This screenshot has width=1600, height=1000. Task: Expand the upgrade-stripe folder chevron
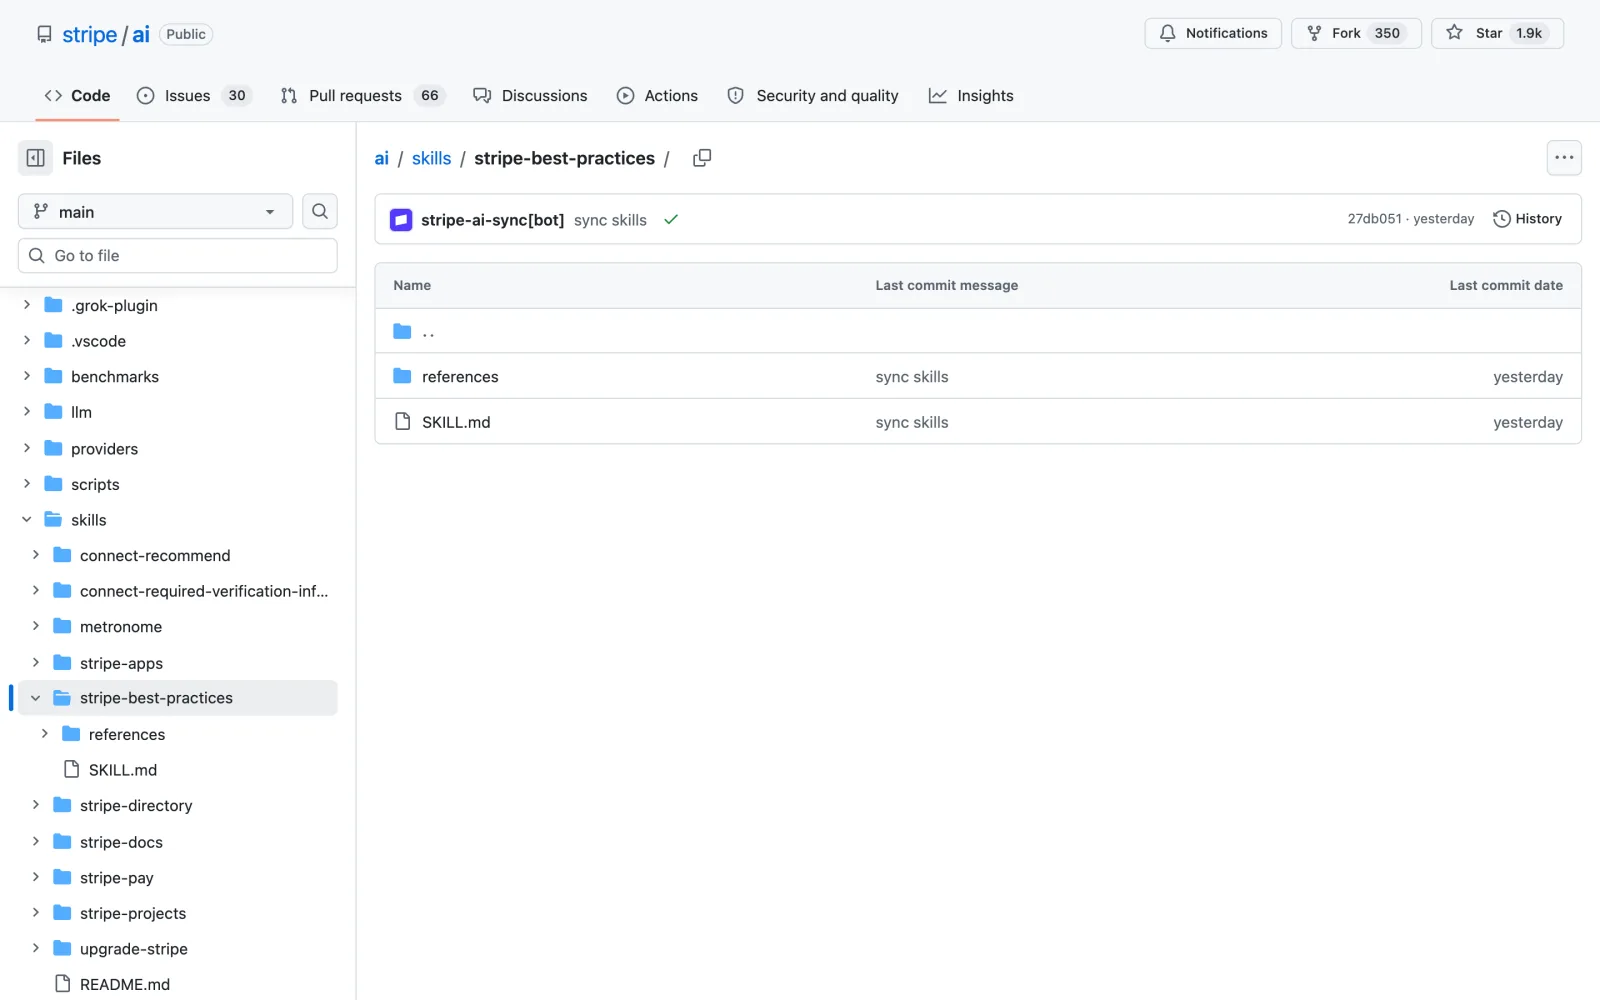(x=36, y=948)
